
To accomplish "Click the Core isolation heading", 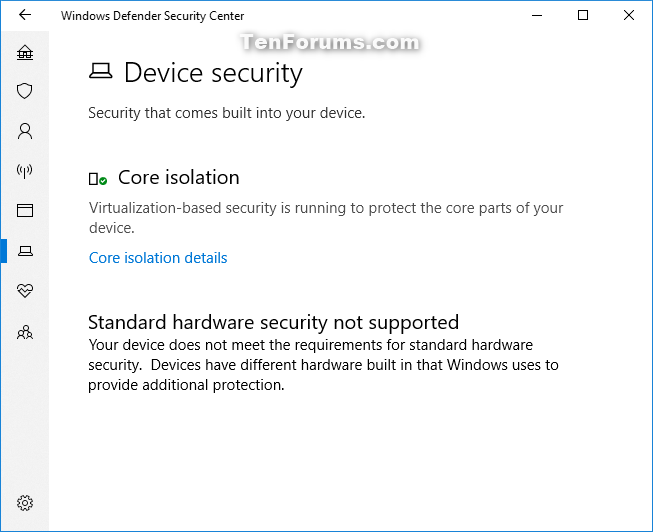I will pos(179,177).
